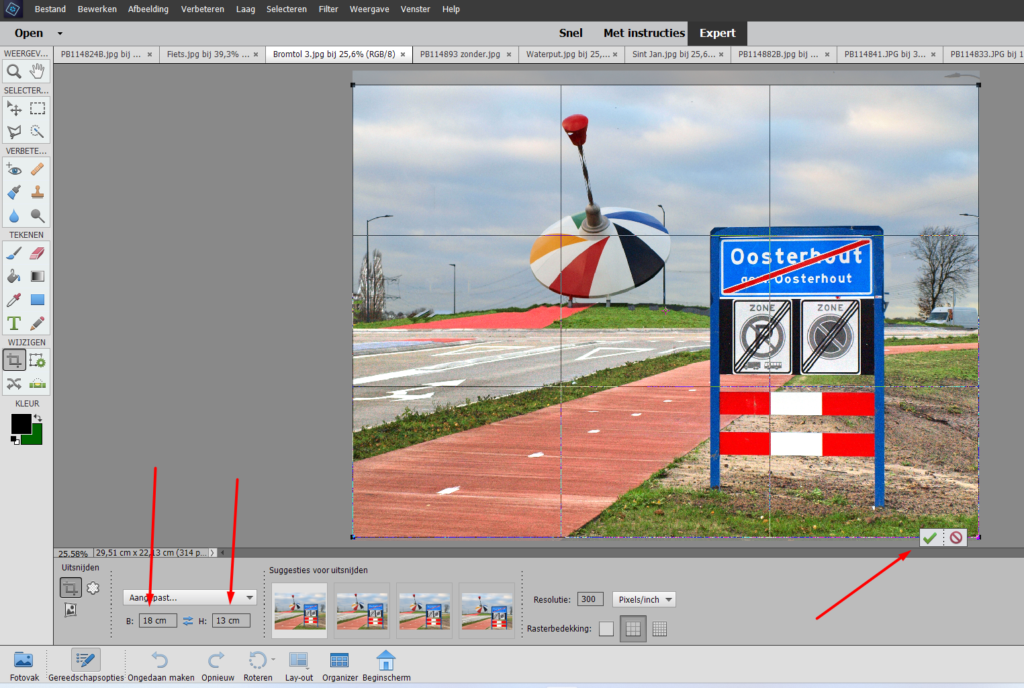
Task: Activate the Clone Stamp tool
Action: (38, 192)
